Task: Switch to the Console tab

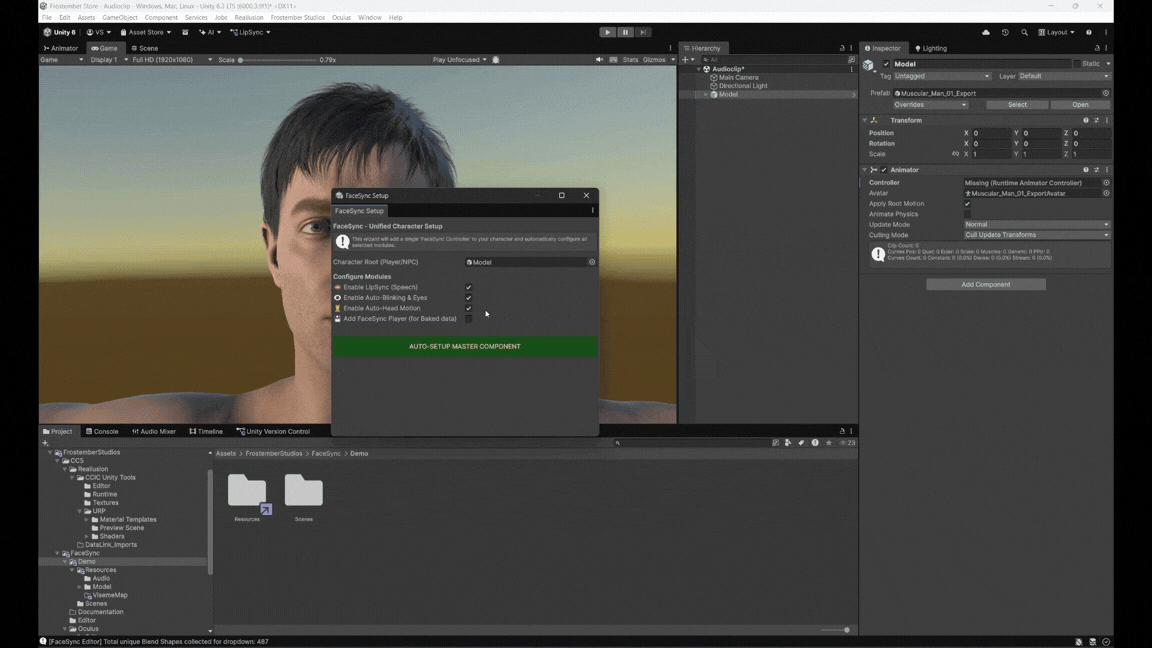Action: (101, 431)
